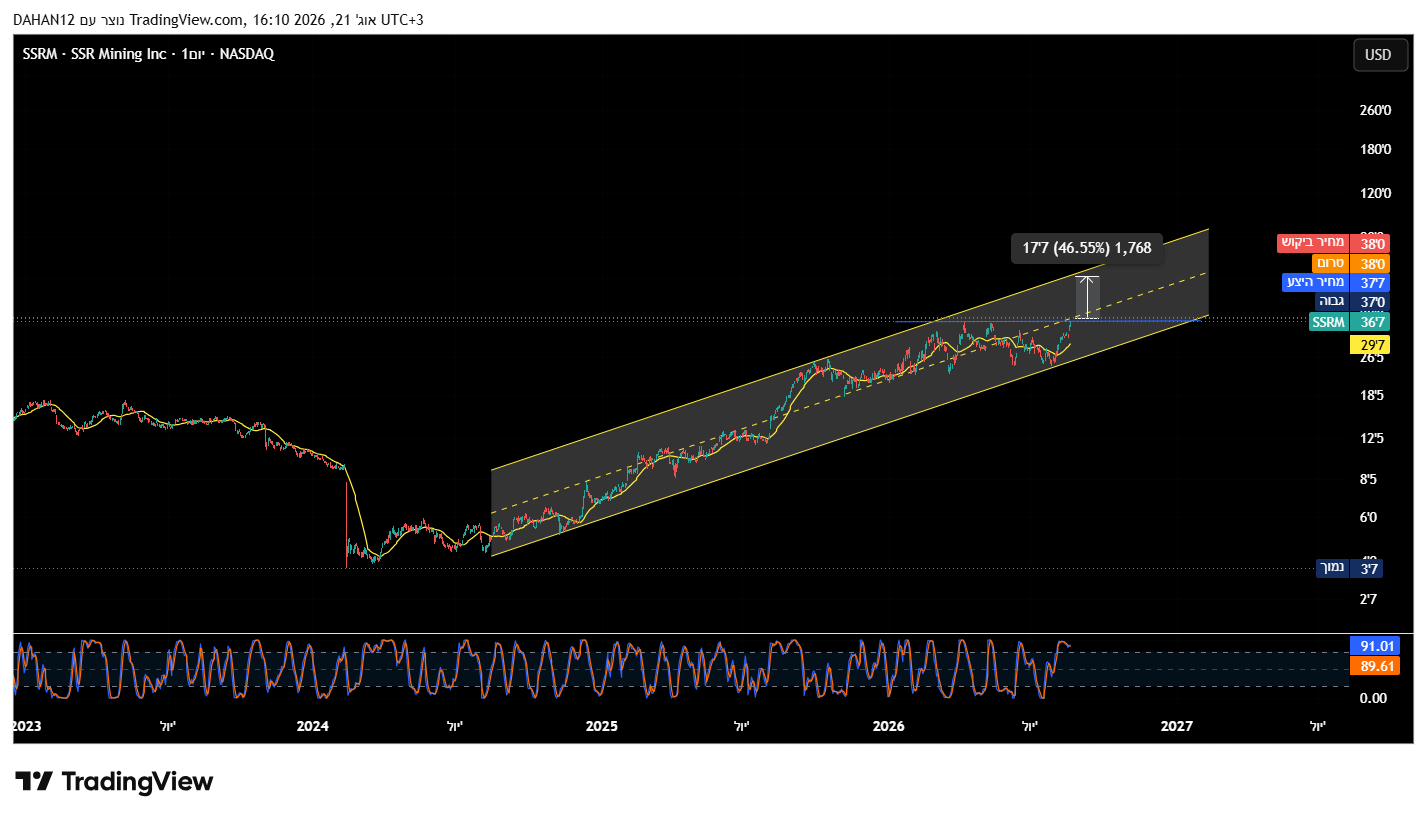This screenshot has width=1427, height=819.
Task: Select the 180'0 price axis level
Action: point(1375,150)
